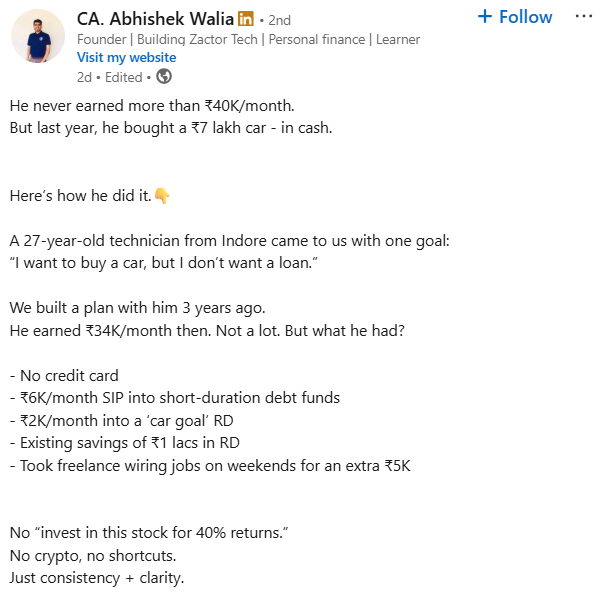Click the ₹6K/month SIP debt funds bullet
Viewport: 606px width, 594px height.
pos(175,398)
